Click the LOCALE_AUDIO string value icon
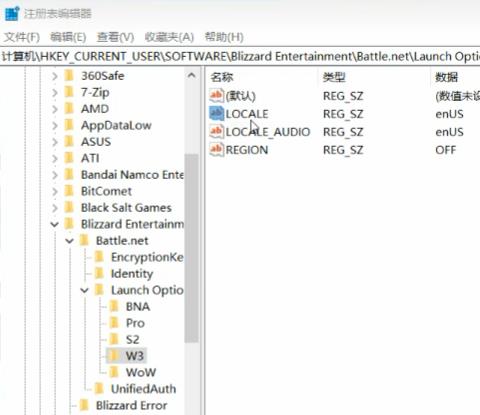The height and width of the screenshot is (415, 480). tap(216, 132)
